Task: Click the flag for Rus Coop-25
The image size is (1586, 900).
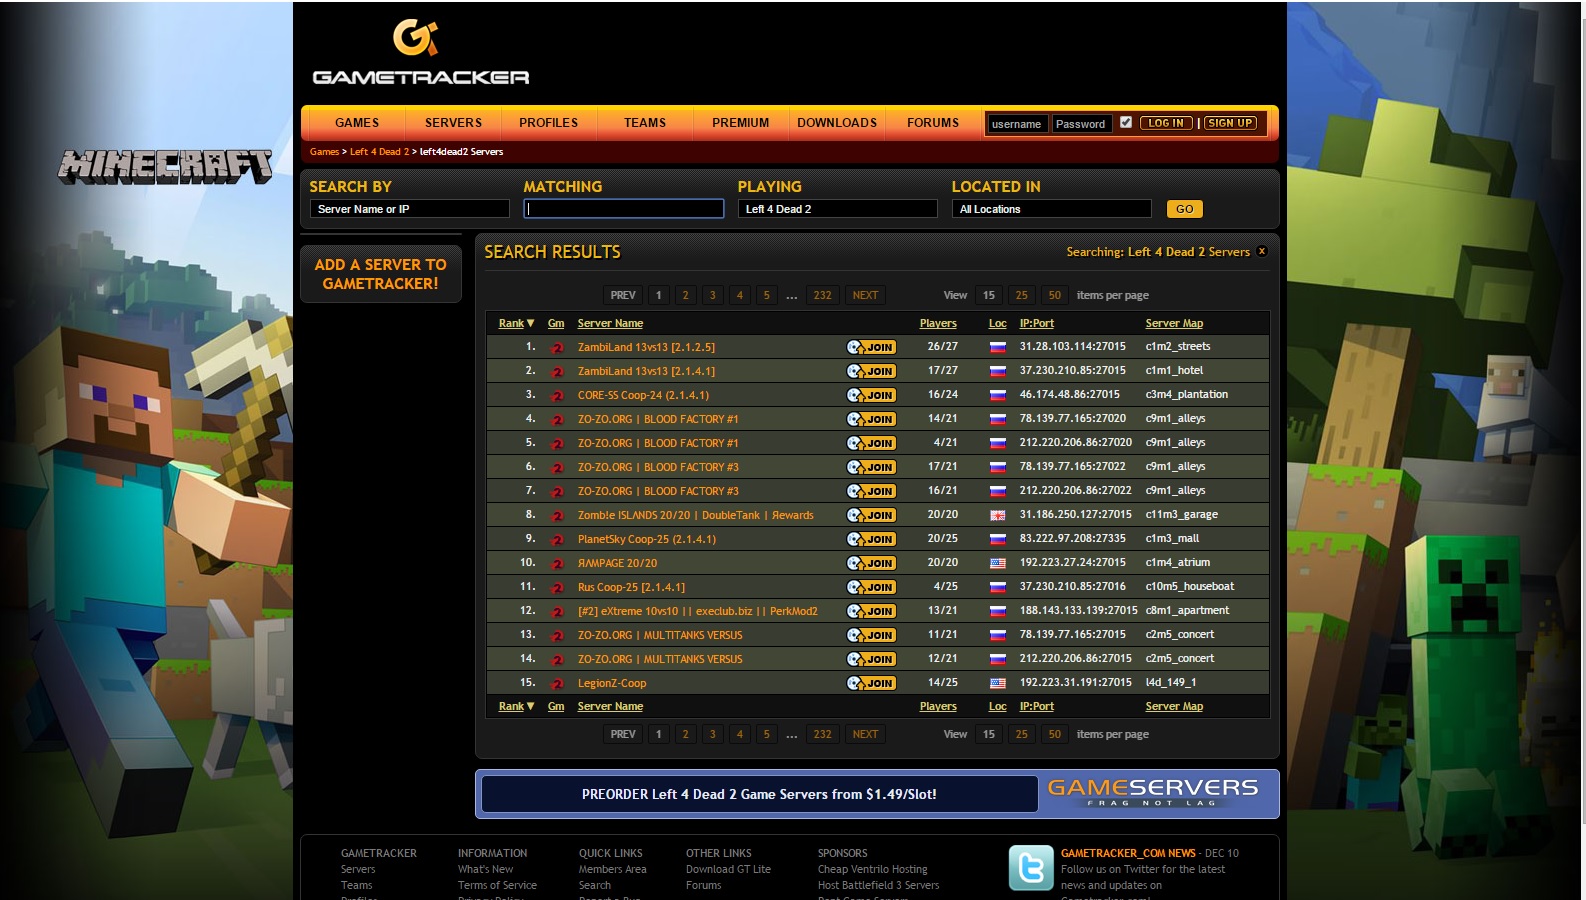Action: pyautogui.click(x=997, y=587)
